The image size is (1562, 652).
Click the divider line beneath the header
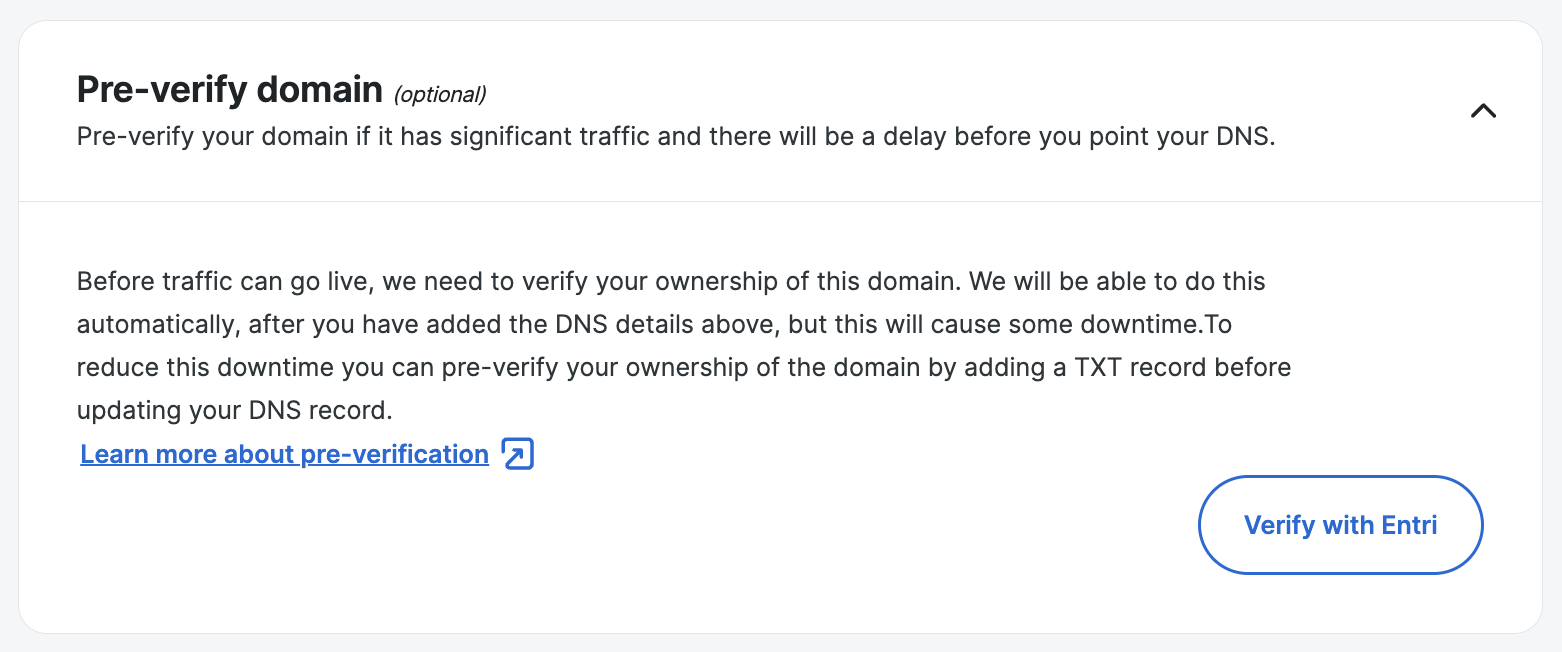[780, 202]
